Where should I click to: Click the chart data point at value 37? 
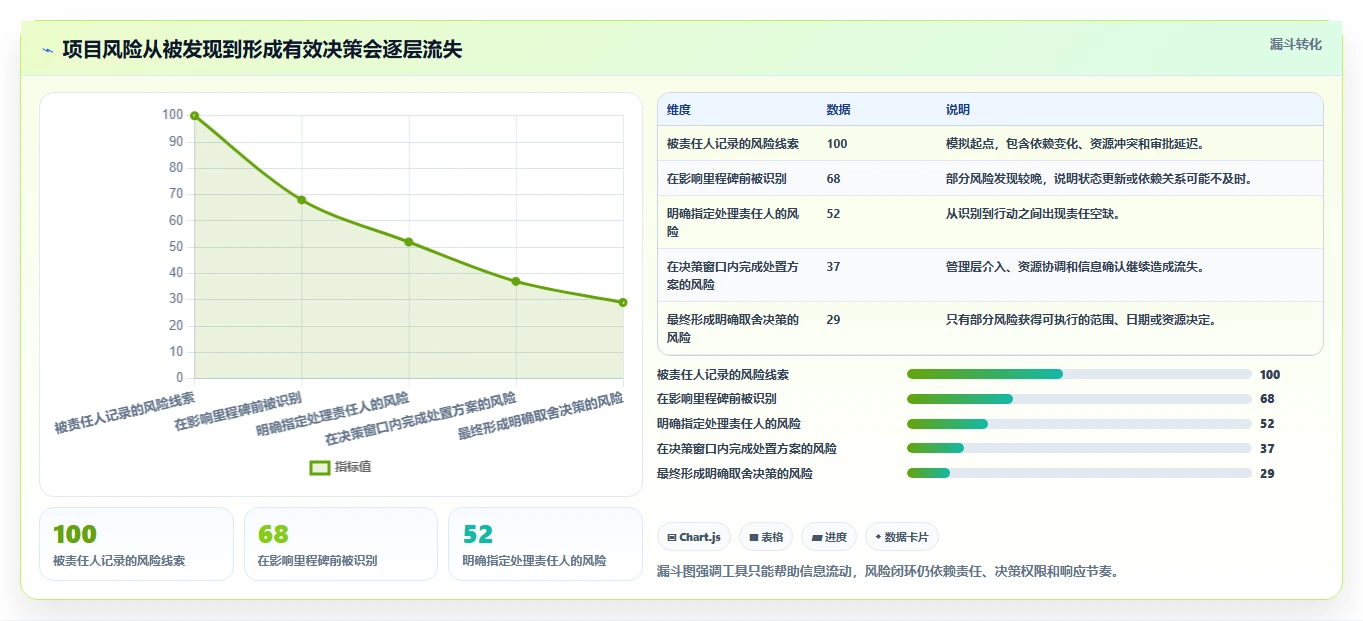pyautogui.click(x=516, y=281)
